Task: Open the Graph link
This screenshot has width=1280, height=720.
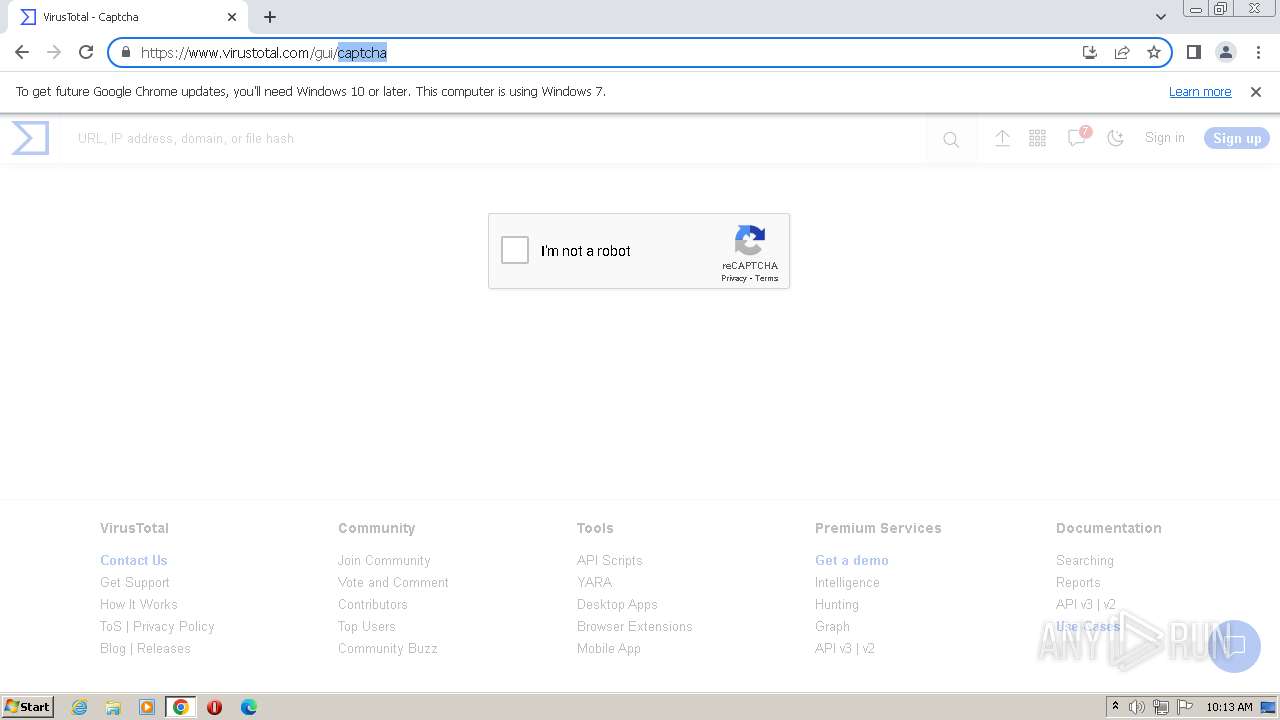Action: 832,626
